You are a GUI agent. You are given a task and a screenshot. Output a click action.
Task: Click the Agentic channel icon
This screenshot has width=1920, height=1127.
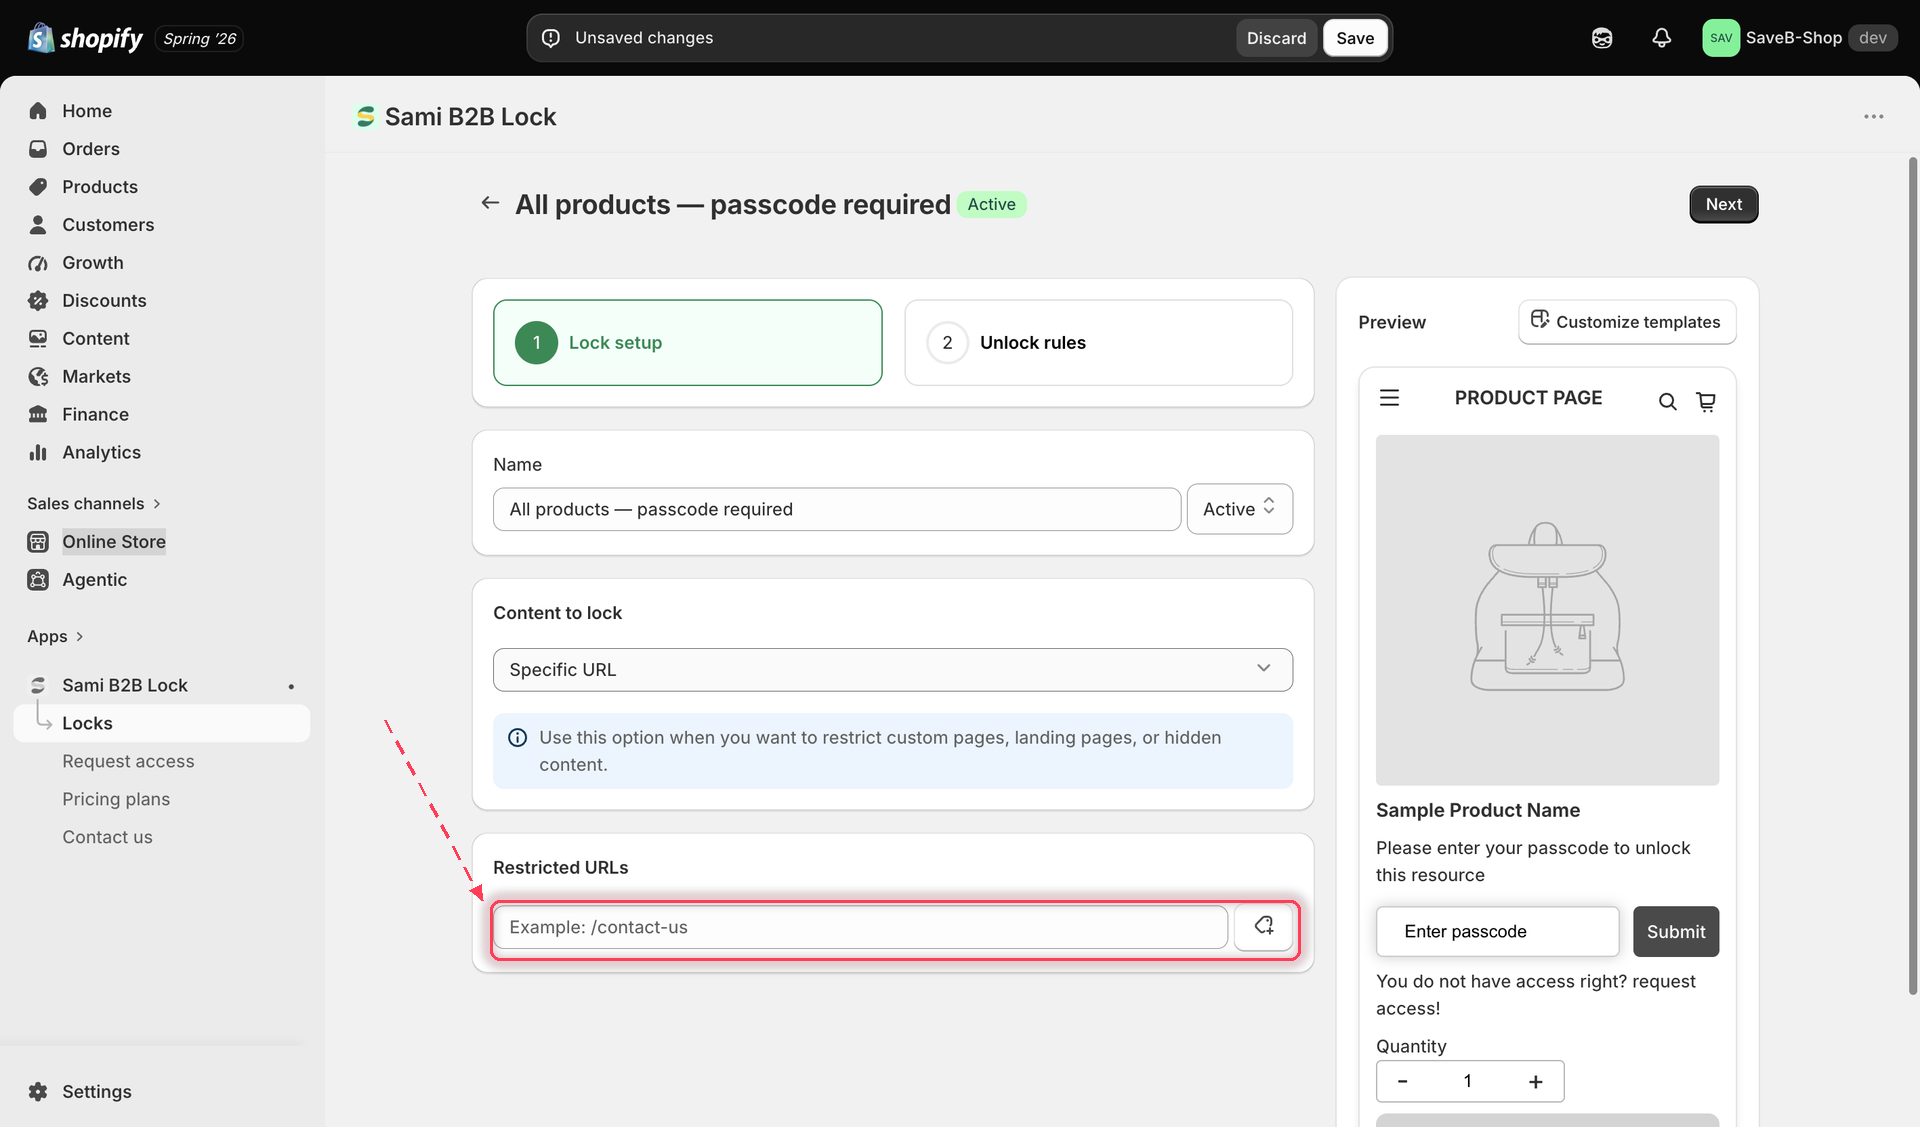(38, 580)
